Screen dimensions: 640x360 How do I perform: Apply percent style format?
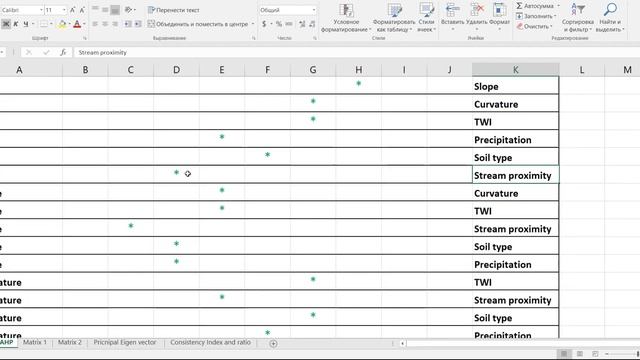(x=279, y=24)
